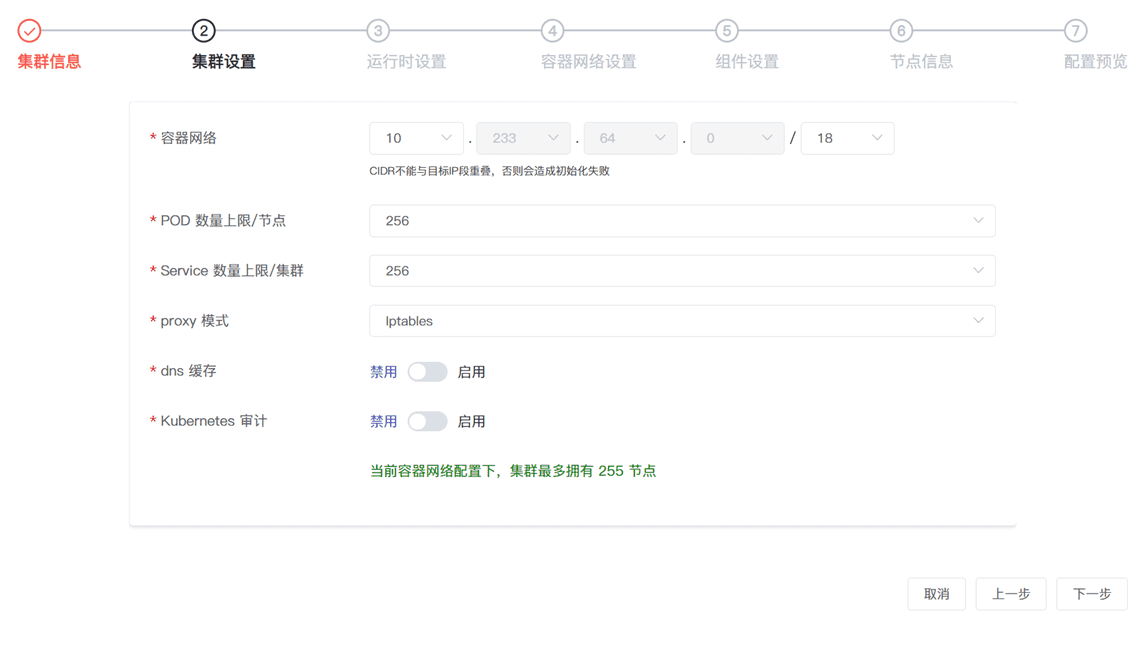Click step 4 circle above 容器网络设置
The height and width of the screenshot is (656, 1144).
pos(552,31)
